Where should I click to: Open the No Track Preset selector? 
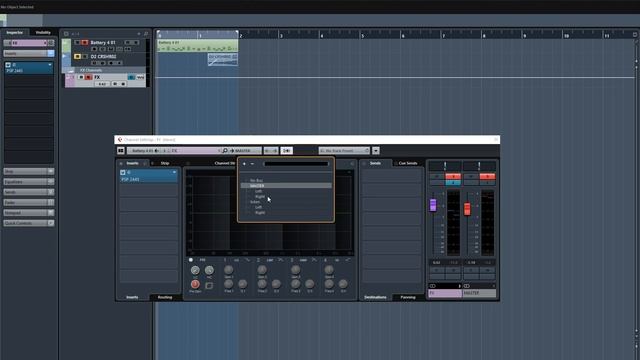coord(344,151)
